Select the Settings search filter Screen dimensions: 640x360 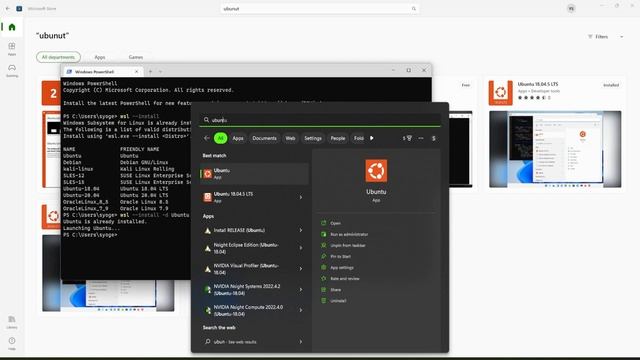[x=313, y=138]
